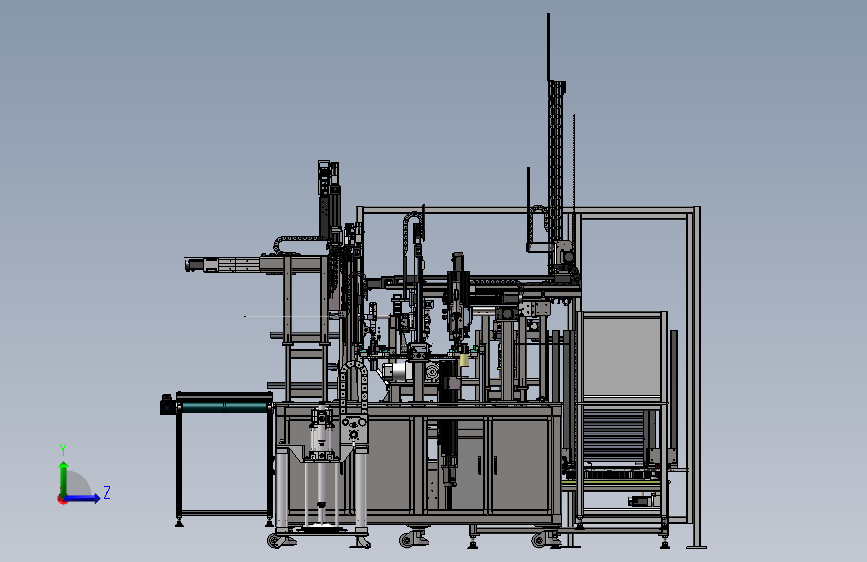The image size is (867, 562).
Task: Click the blue Z axis of the orientation triad
Action: (83, 498)
